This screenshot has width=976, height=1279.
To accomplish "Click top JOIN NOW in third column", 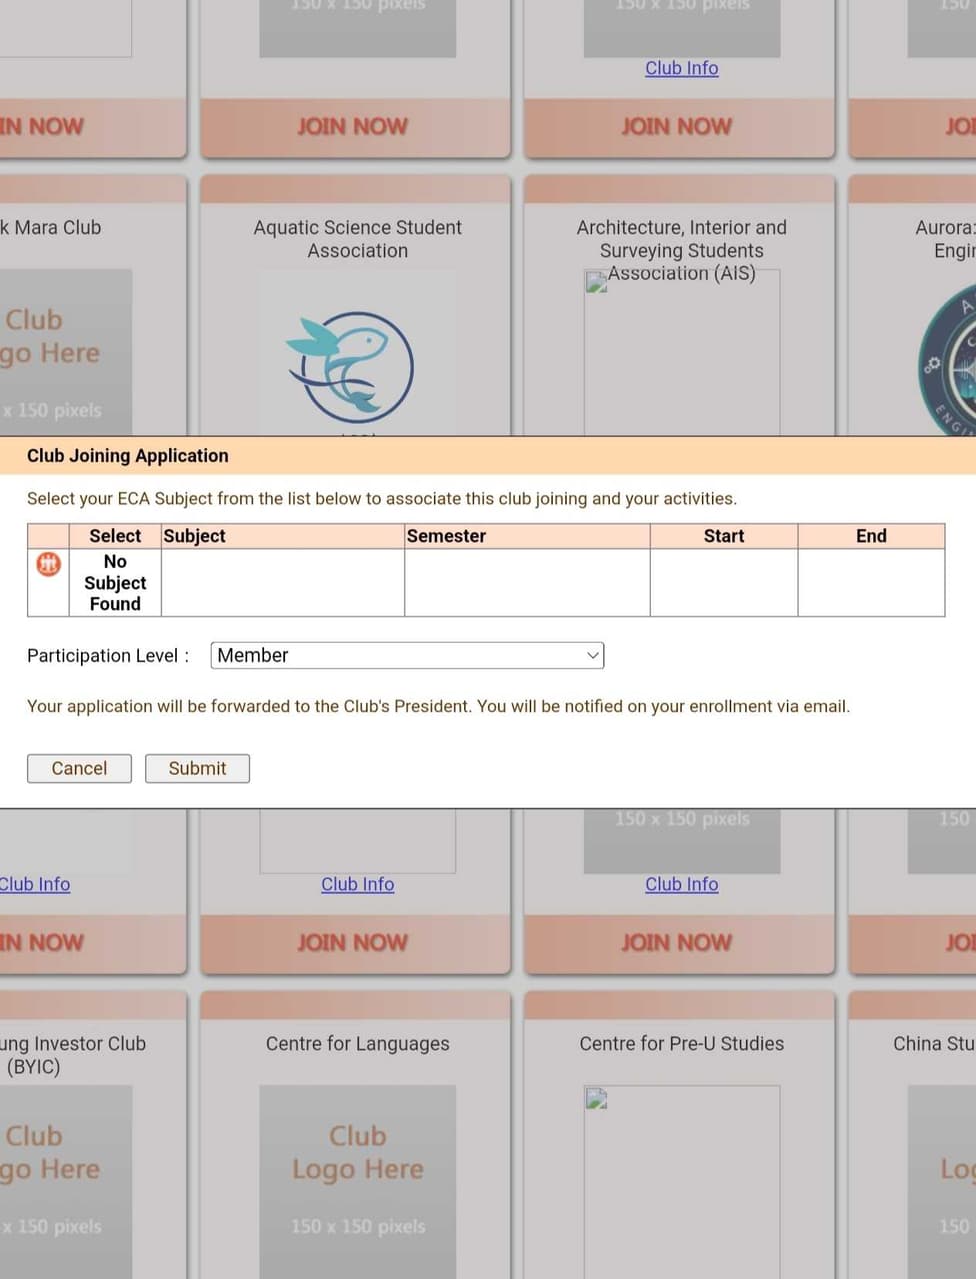I will click(x=677, y=126).
